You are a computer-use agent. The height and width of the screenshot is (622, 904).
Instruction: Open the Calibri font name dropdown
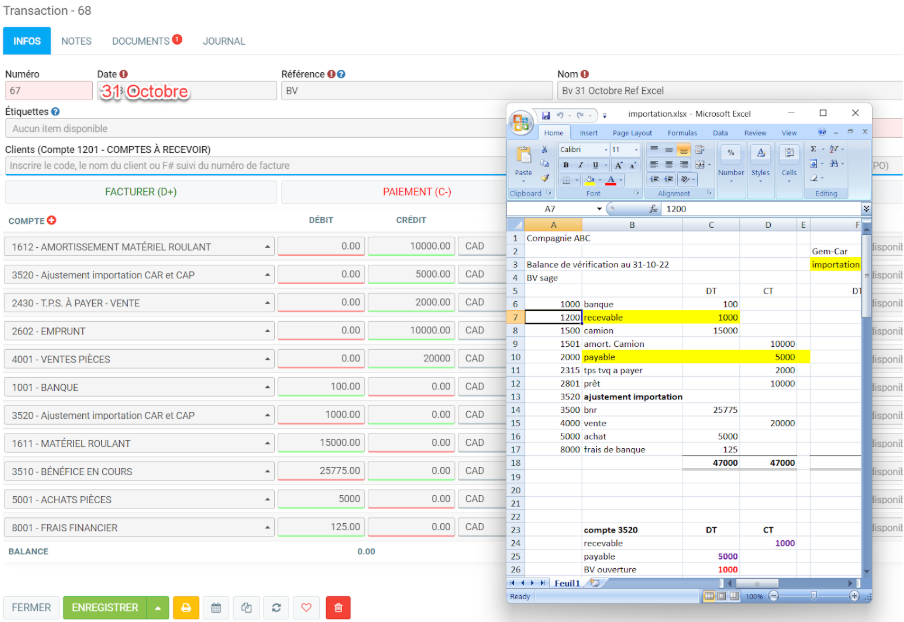click(604, 150)
